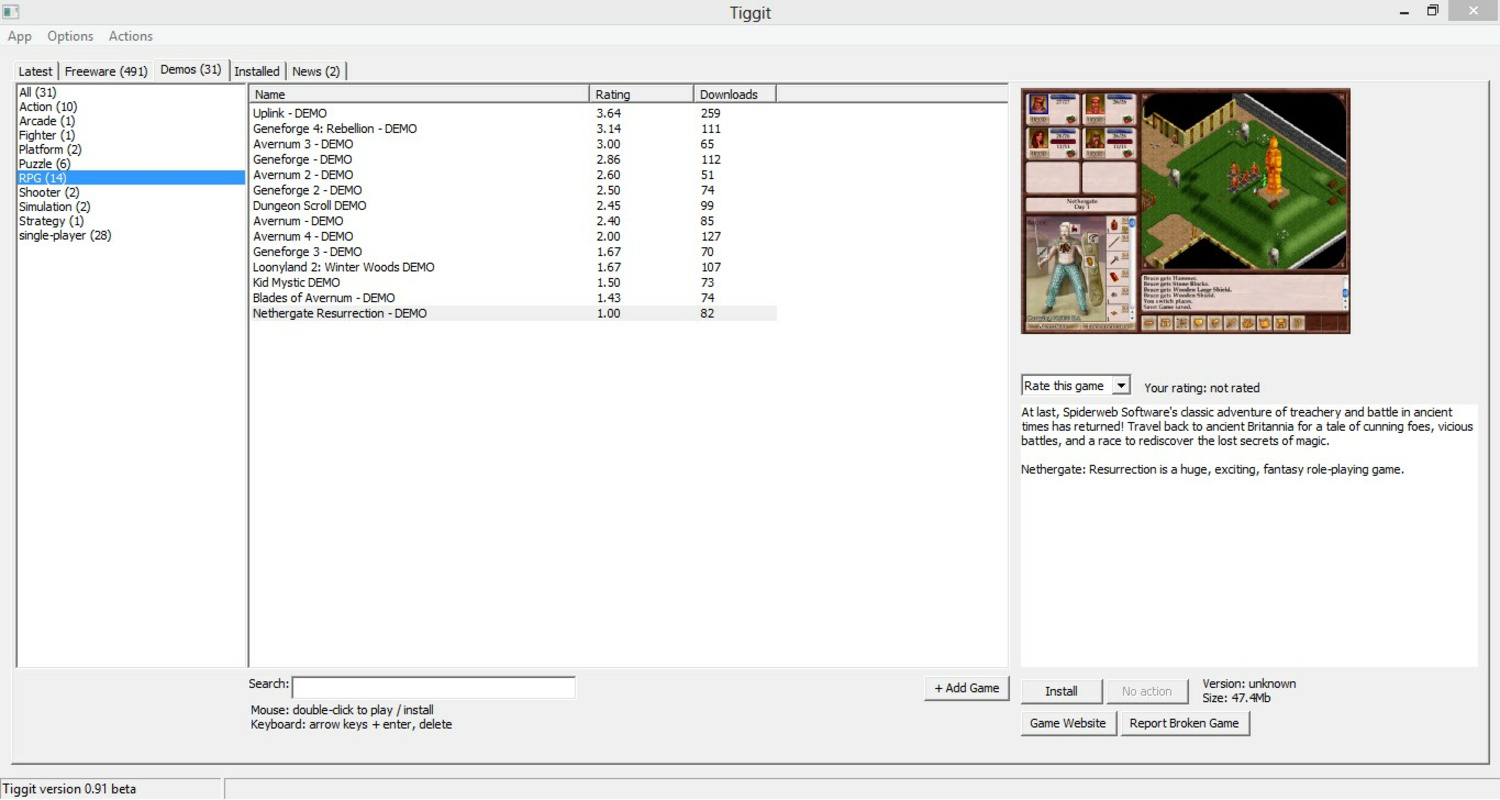Click the Size: 47.4Mb label

pyautogui.click(x=1236, y=698)
